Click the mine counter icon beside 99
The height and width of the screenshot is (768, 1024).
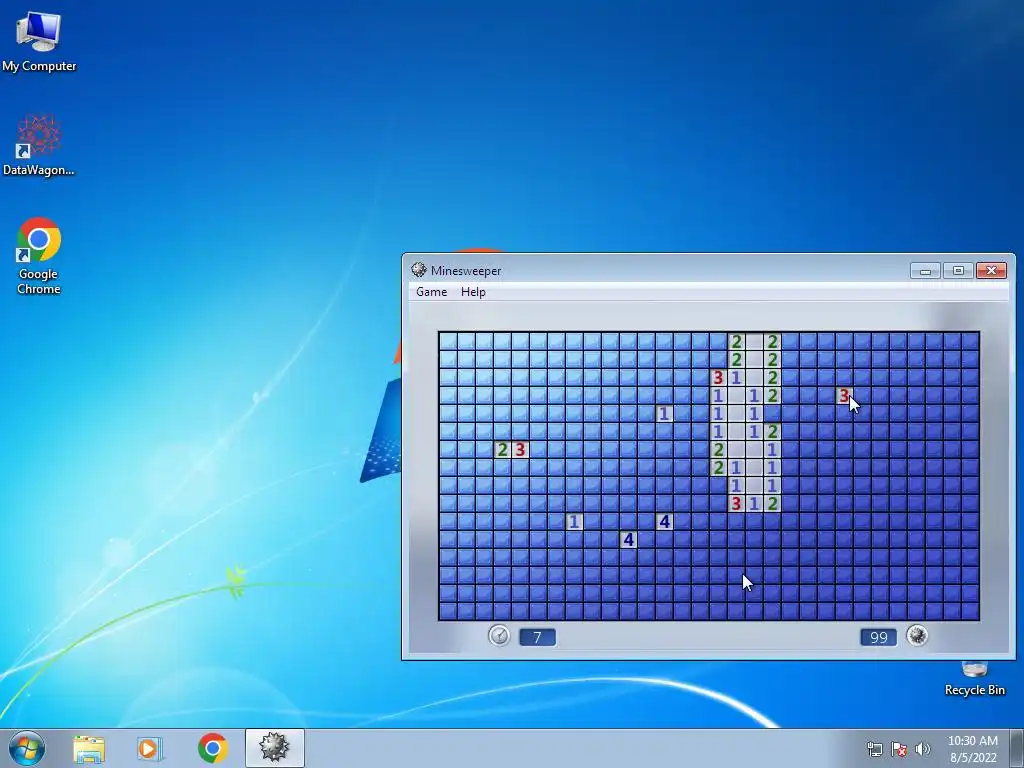917,635
